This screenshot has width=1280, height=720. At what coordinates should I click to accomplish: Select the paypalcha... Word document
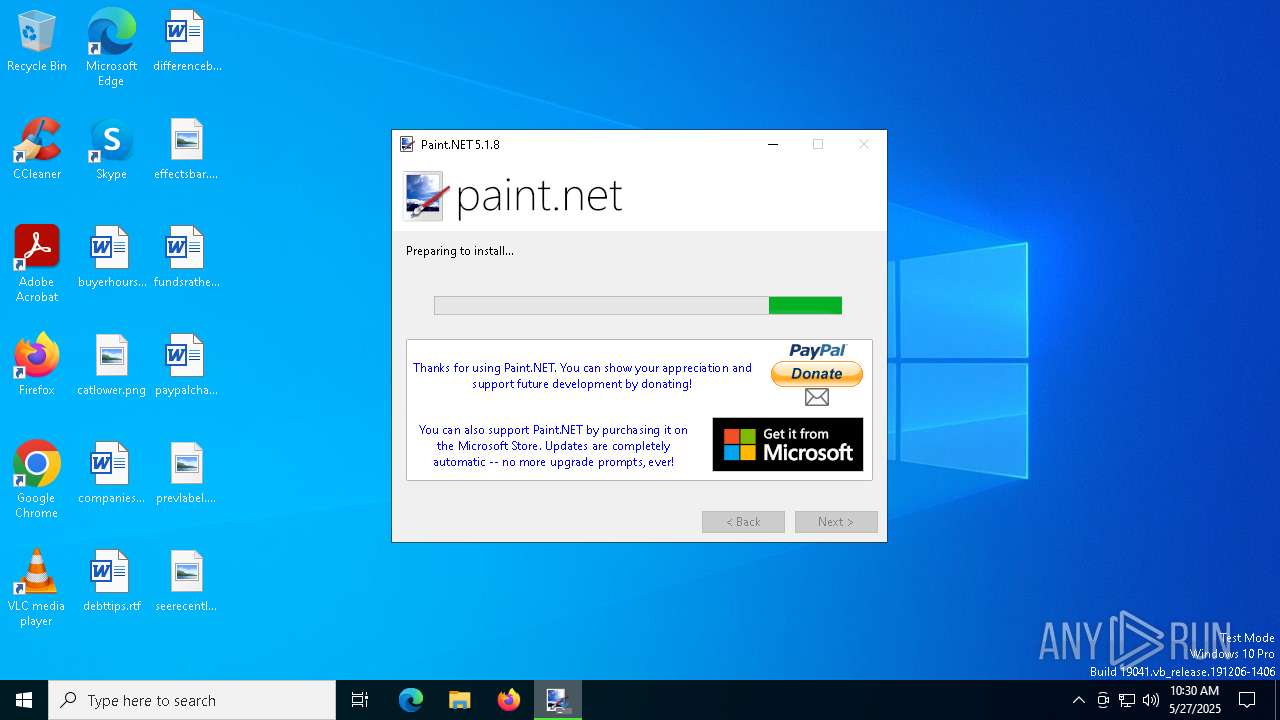[187, 366]
